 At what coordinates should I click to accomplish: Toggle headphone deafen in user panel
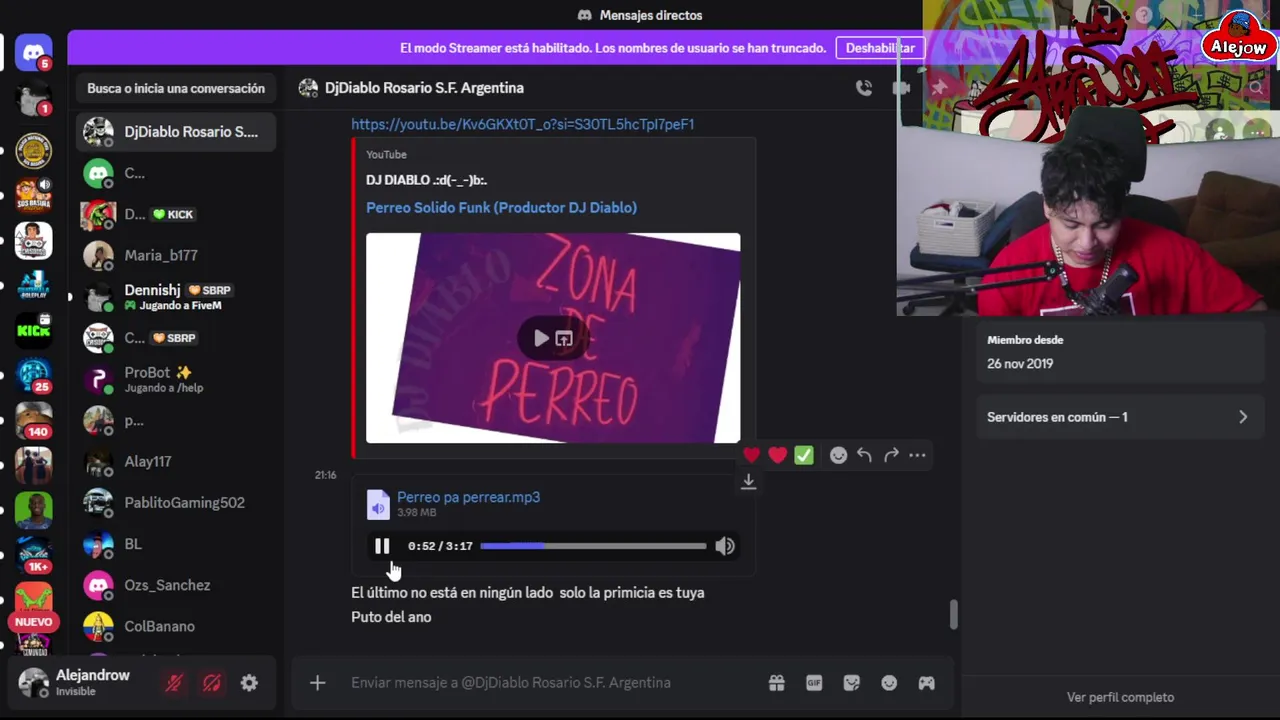click(x=212, y=683)
